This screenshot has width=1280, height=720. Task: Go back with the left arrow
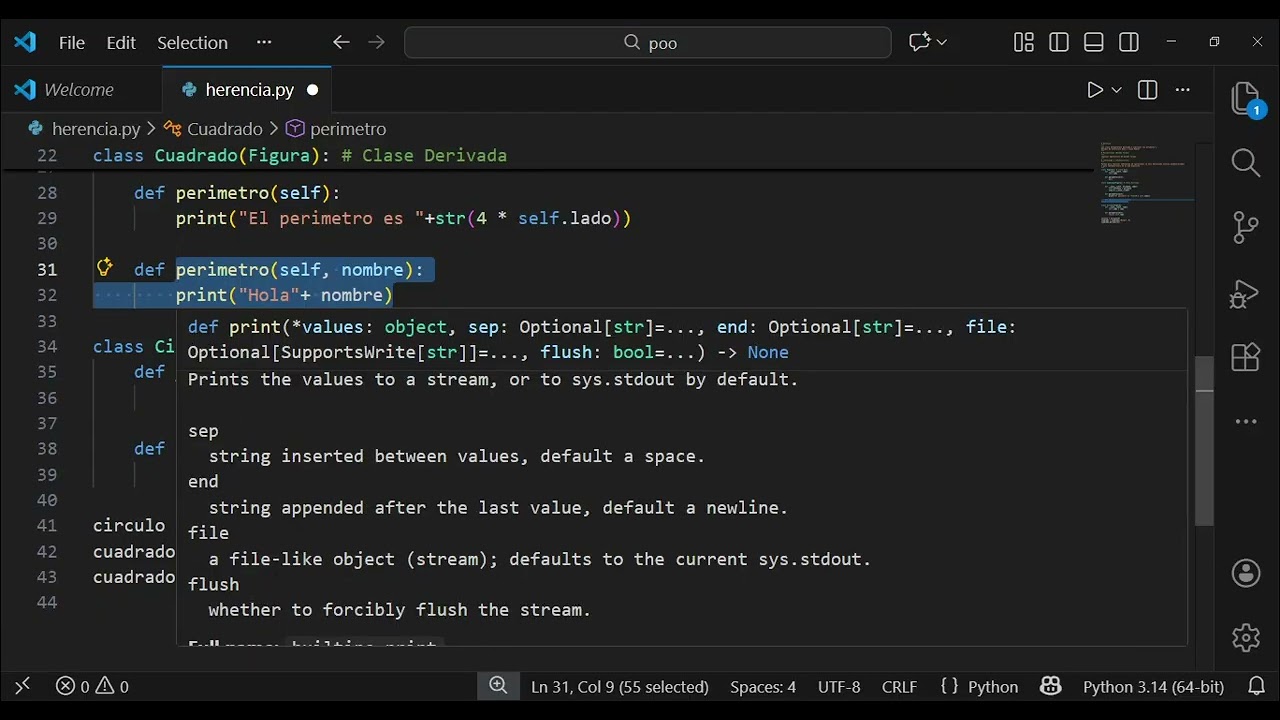coord(341,42)
